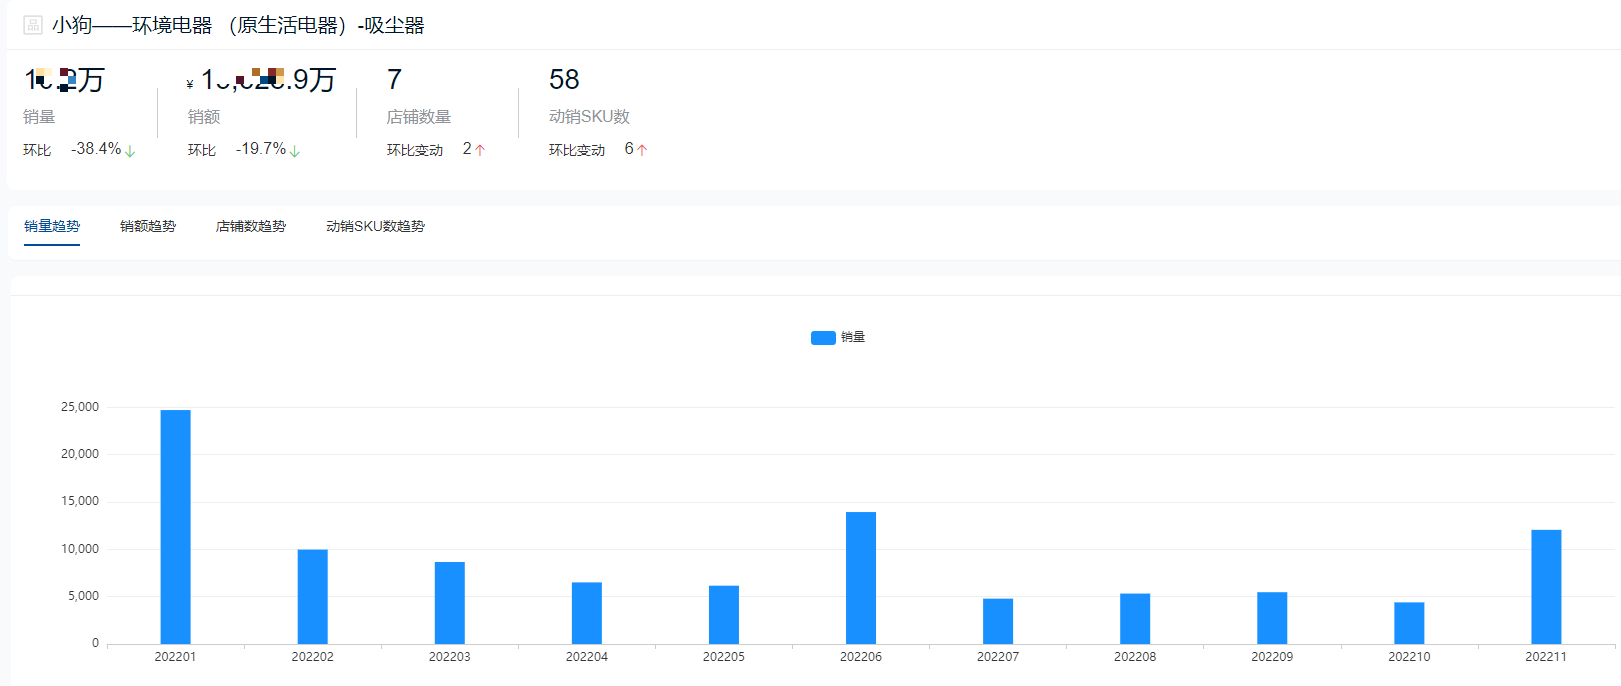Image resolution: width=1621 pixels, height=686 pixels.
Task: Click the 销额 metric label
Action: click(204, 117)
